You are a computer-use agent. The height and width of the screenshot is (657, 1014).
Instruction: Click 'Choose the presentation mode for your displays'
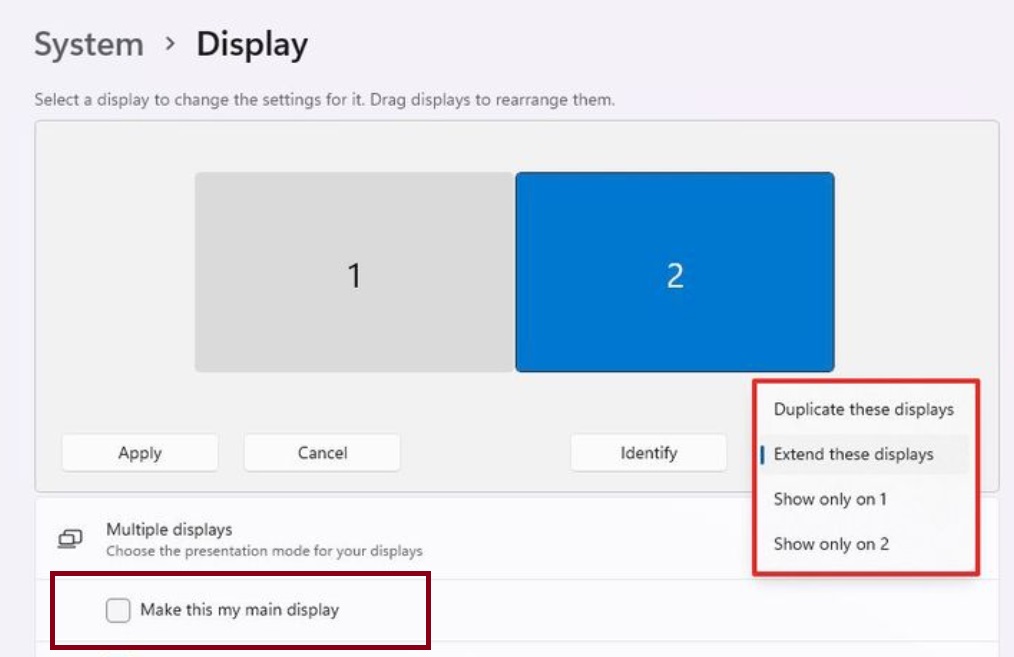coord(264,552)
